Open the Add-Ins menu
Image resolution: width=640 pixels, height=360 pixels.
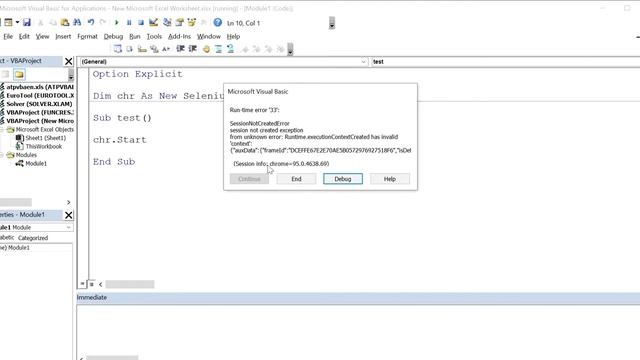179,36
